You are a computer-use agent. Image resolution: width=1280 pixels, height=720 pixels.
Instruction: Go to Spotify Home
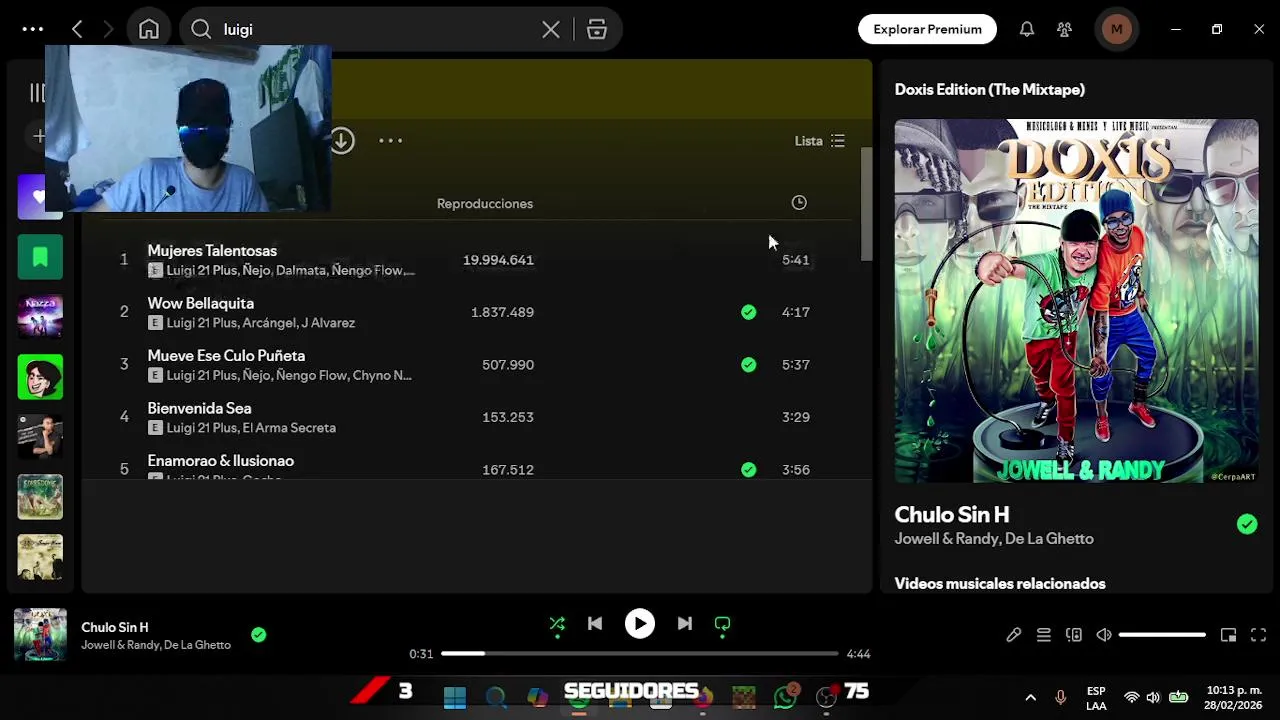149,29
